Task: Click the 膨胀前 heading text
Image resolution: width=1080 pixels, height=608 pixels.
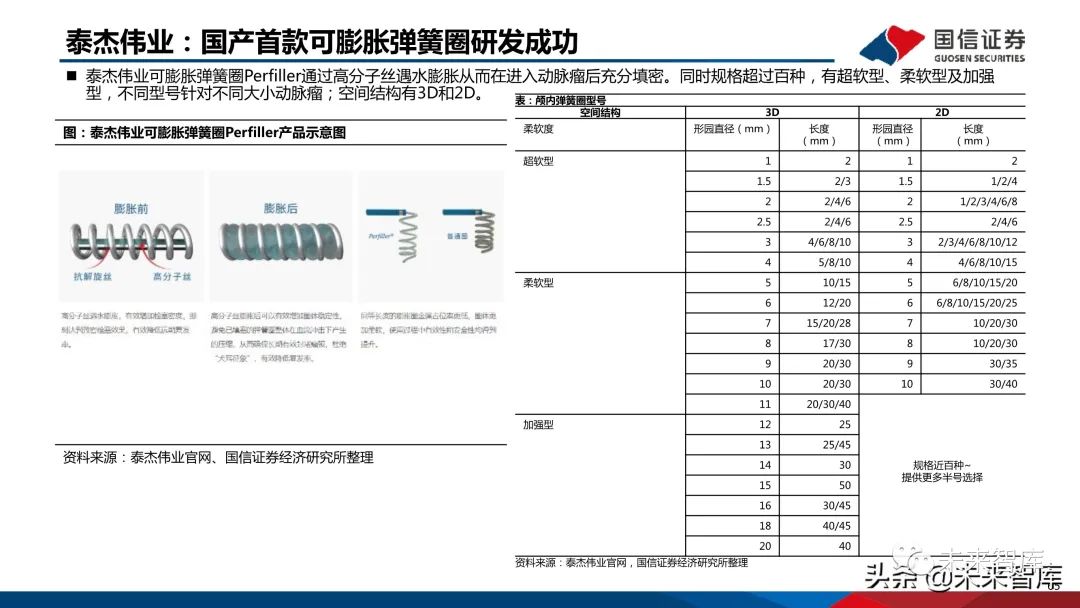Action: pyautogui.click(x=131, y=209)
